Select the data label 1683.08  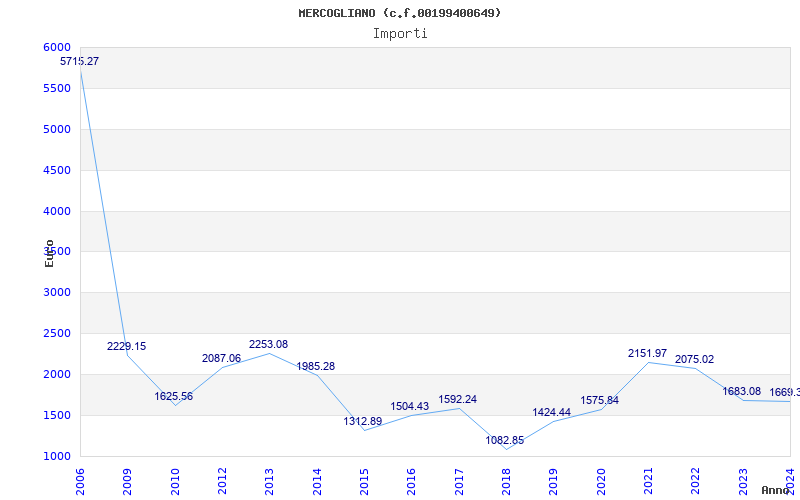click(741, 391)
